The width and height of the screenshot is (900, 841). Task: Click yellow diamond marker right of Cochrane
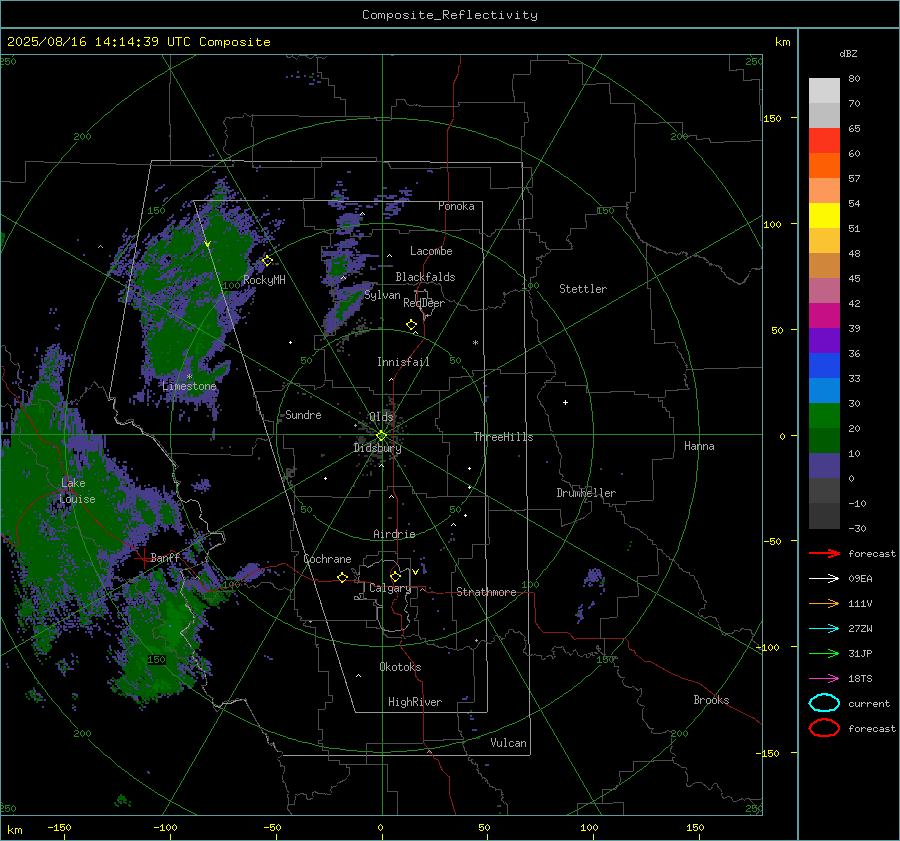(343, 577)
